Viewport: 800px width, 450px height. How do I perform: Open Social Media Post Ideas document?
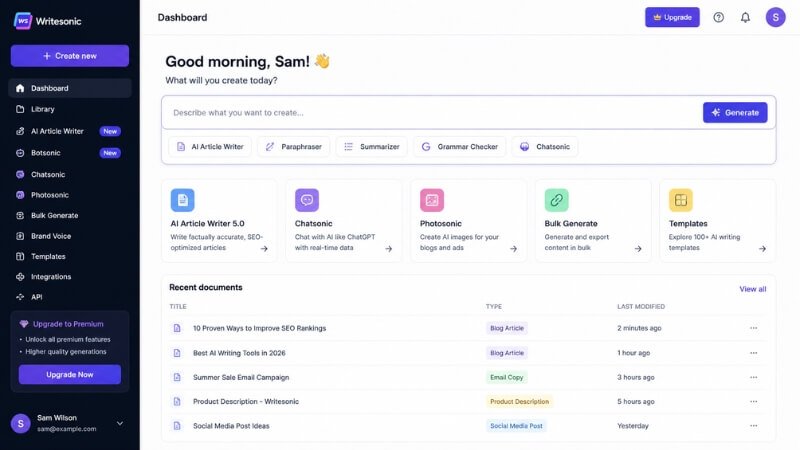(x=231, y=426)
